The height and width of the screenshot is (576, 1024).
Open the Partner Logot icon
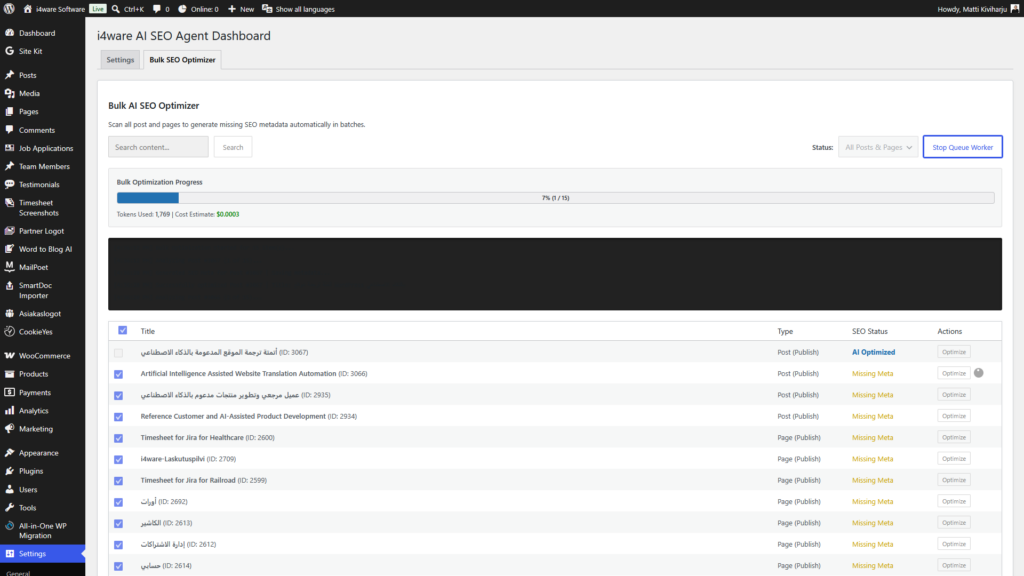10,231
